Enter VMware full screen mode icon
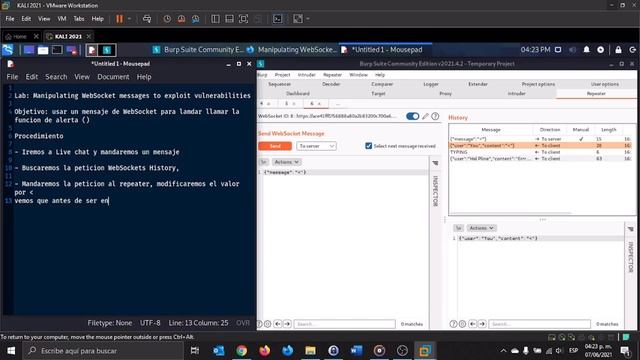 (243, 19)
